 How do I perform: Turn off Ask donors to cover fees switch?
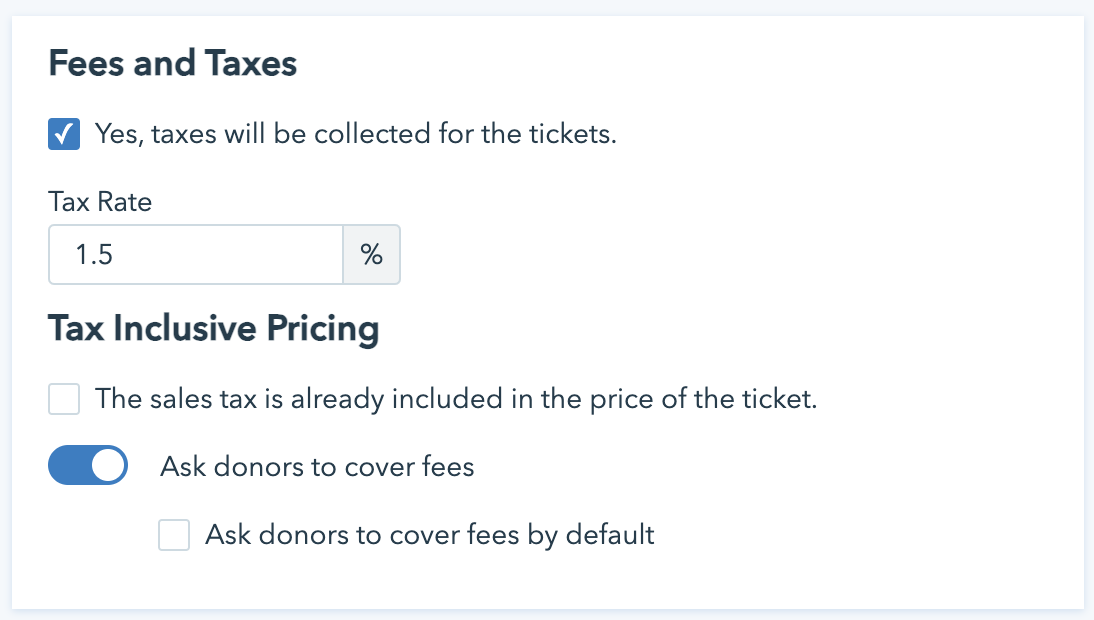(88, 466)
